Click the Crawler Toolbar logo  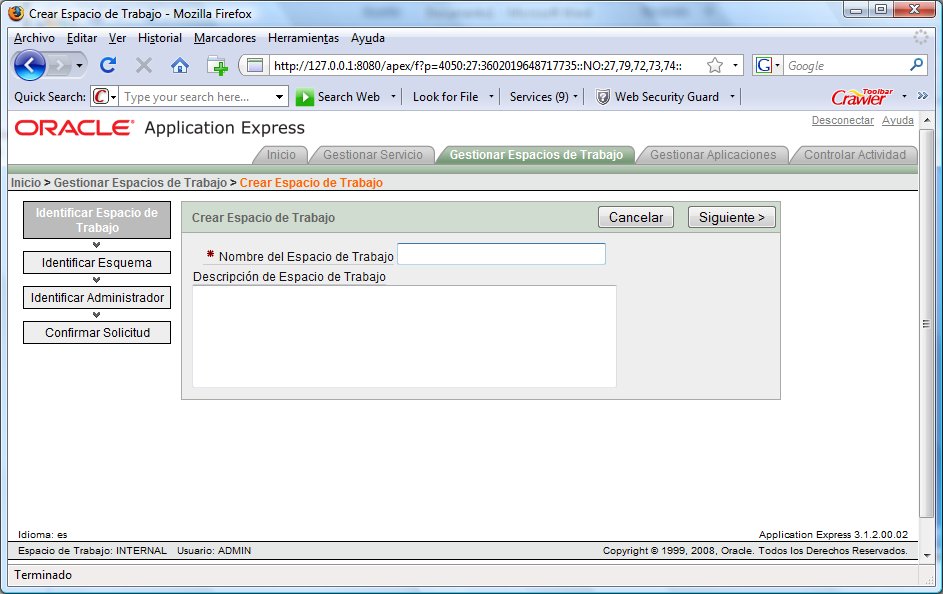tap(862, 96)
